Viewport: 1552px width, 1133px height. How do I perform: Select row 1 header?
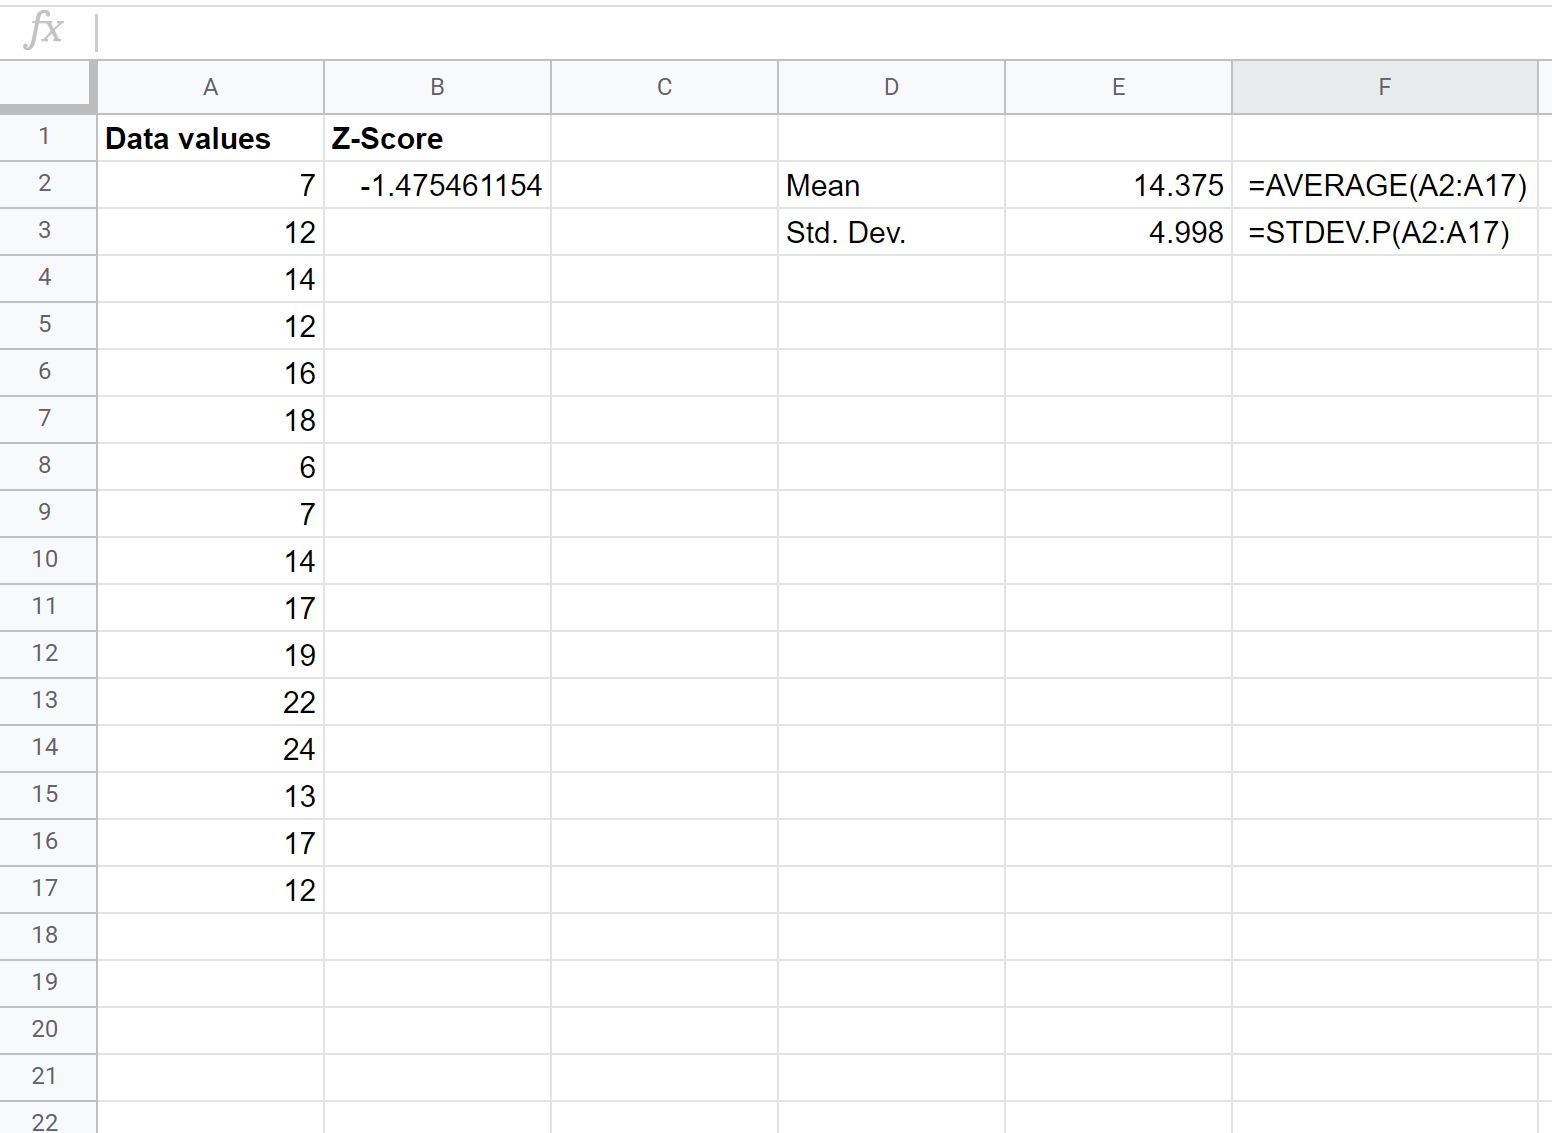(x=48, y=137)
